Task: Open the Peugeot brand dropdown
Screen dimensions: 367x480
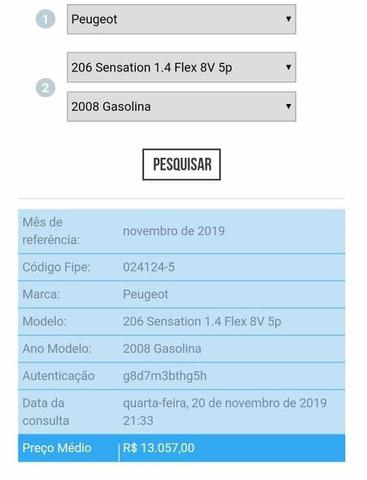Action: coord(181,19)
